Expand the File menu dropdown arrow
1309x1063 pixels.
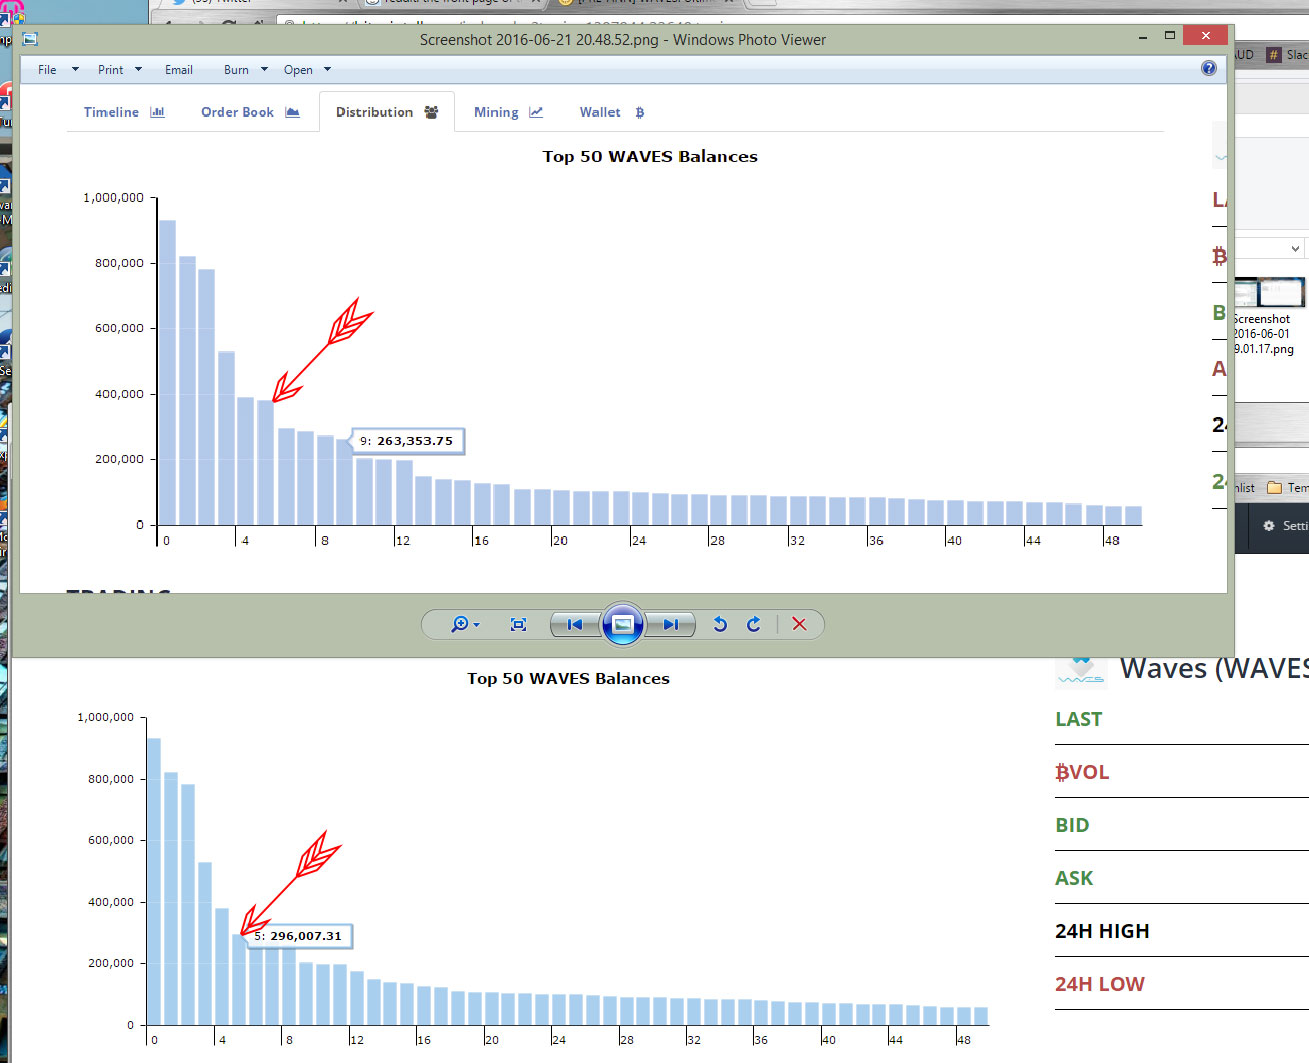(75, 70)
